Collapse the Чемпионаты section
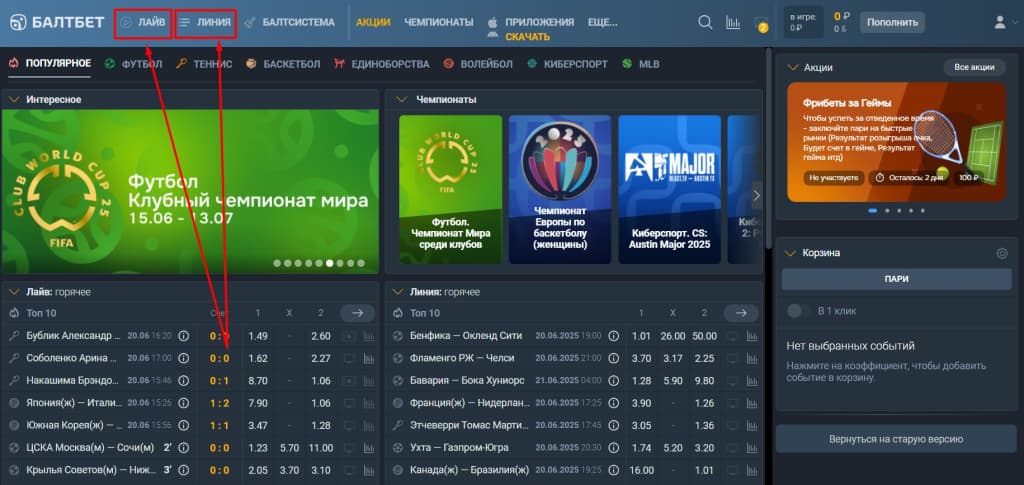 tap(402, 100)
